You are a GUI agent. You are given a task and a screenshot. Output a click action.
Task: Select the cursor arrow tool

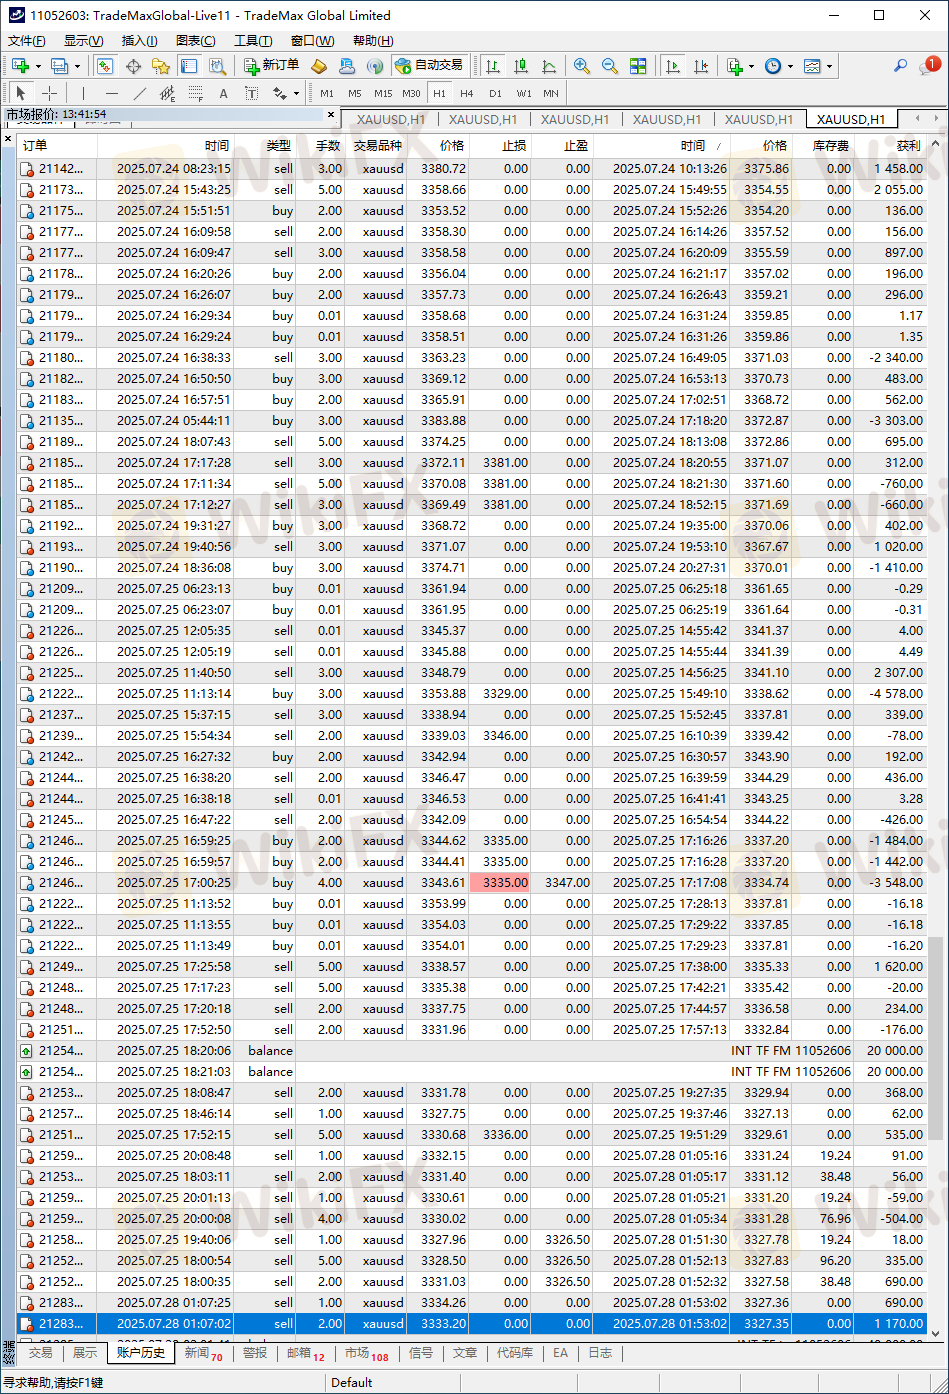[x=21, y=93]
